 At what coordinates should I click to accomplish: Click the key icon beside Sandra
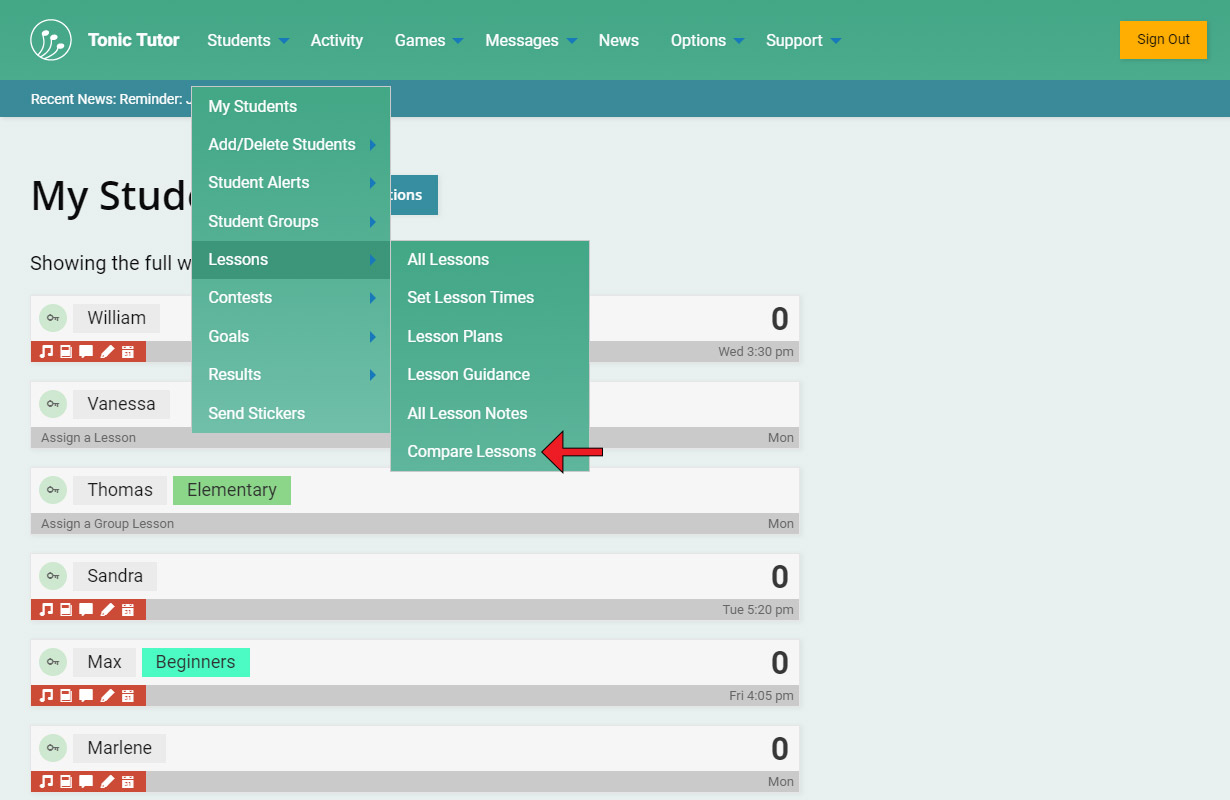(53, 576)
